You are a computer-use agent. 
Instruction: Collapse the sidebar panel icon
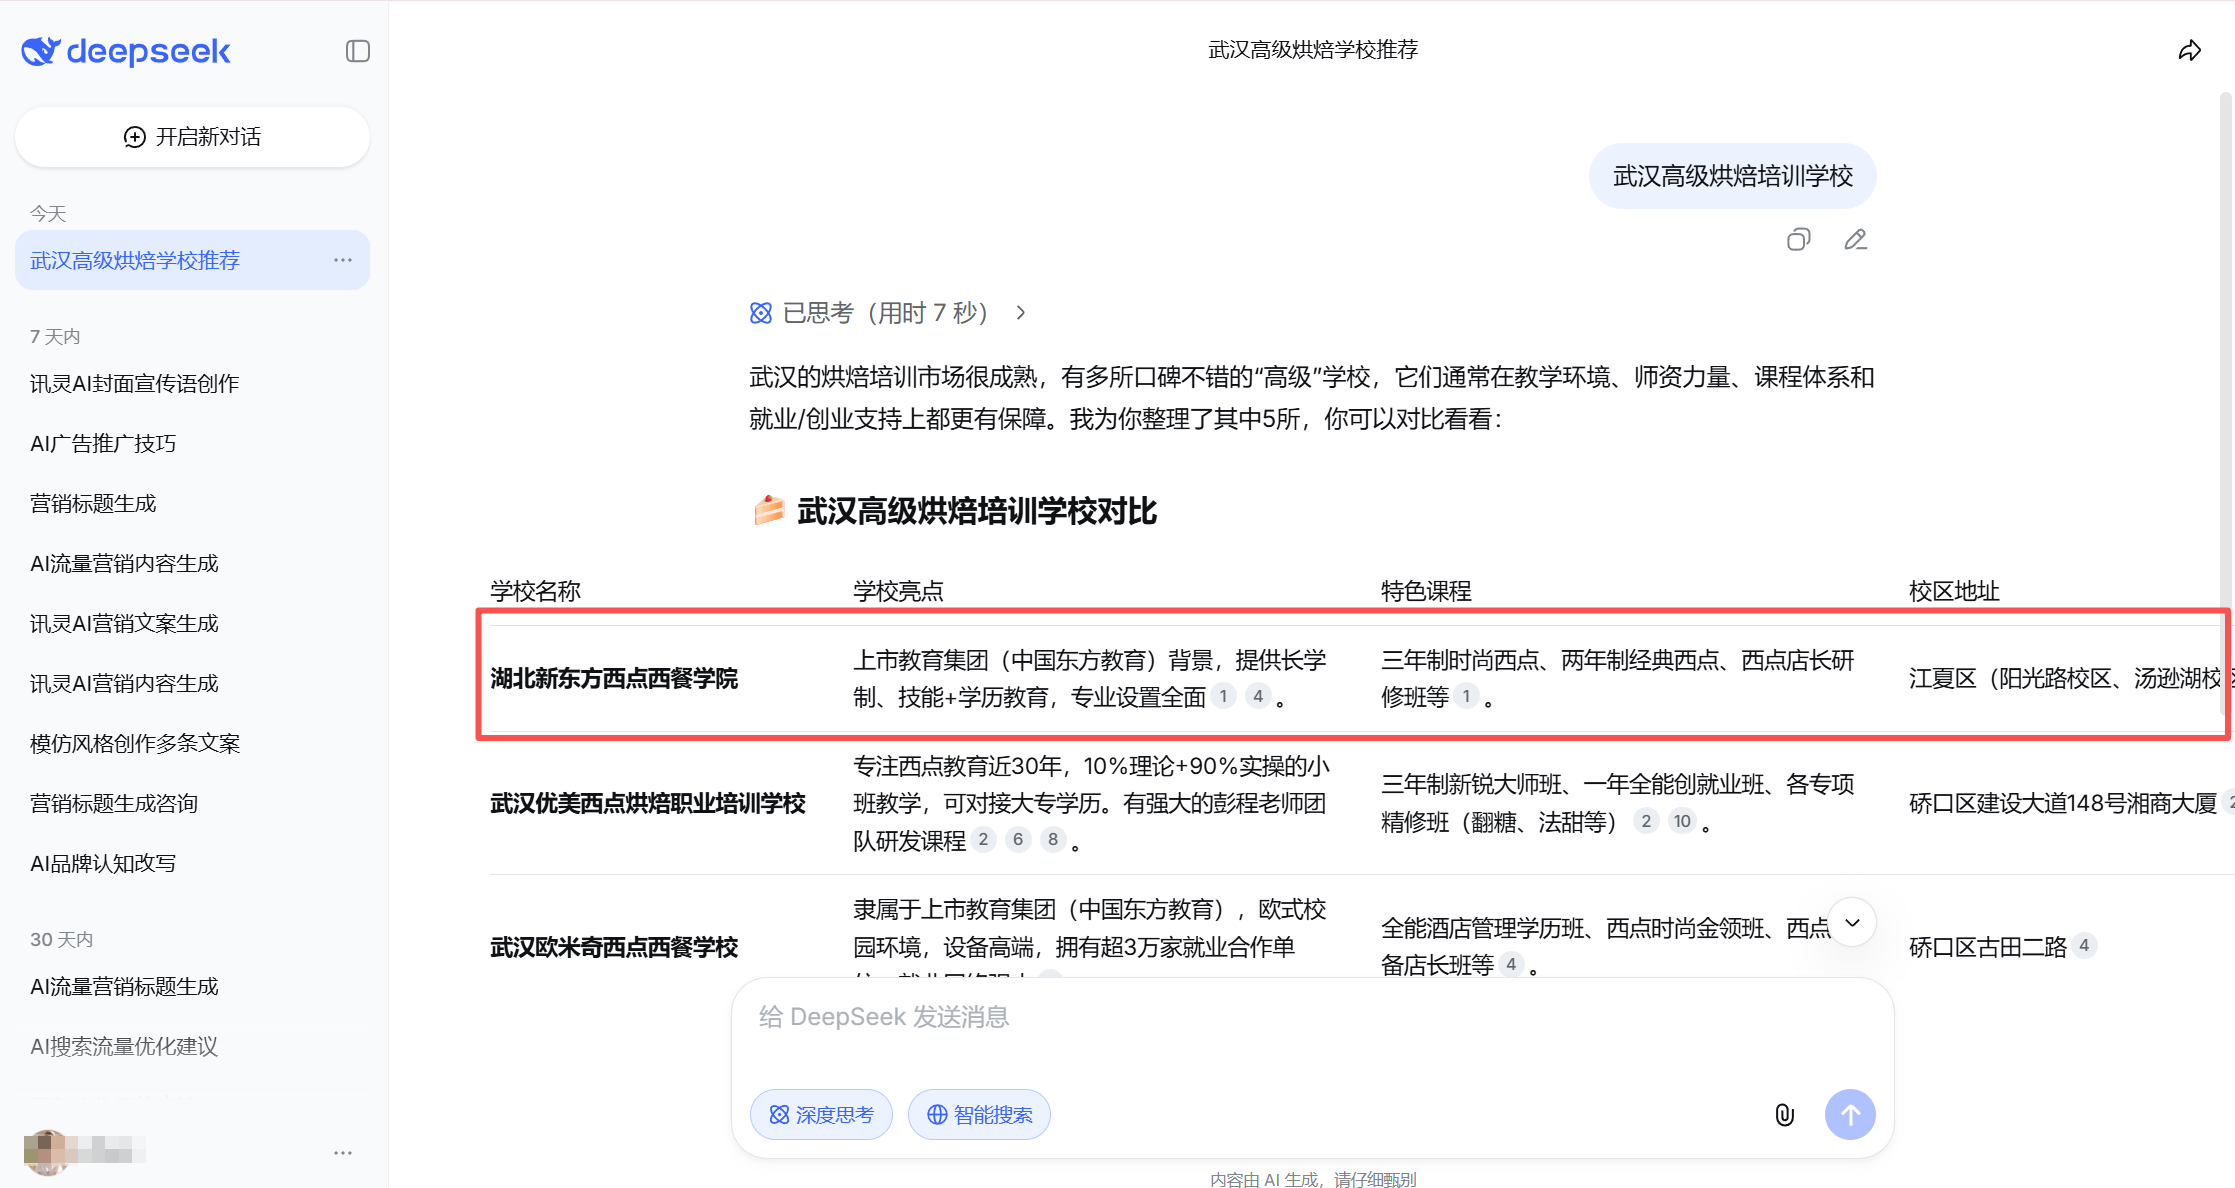(357, 51)
